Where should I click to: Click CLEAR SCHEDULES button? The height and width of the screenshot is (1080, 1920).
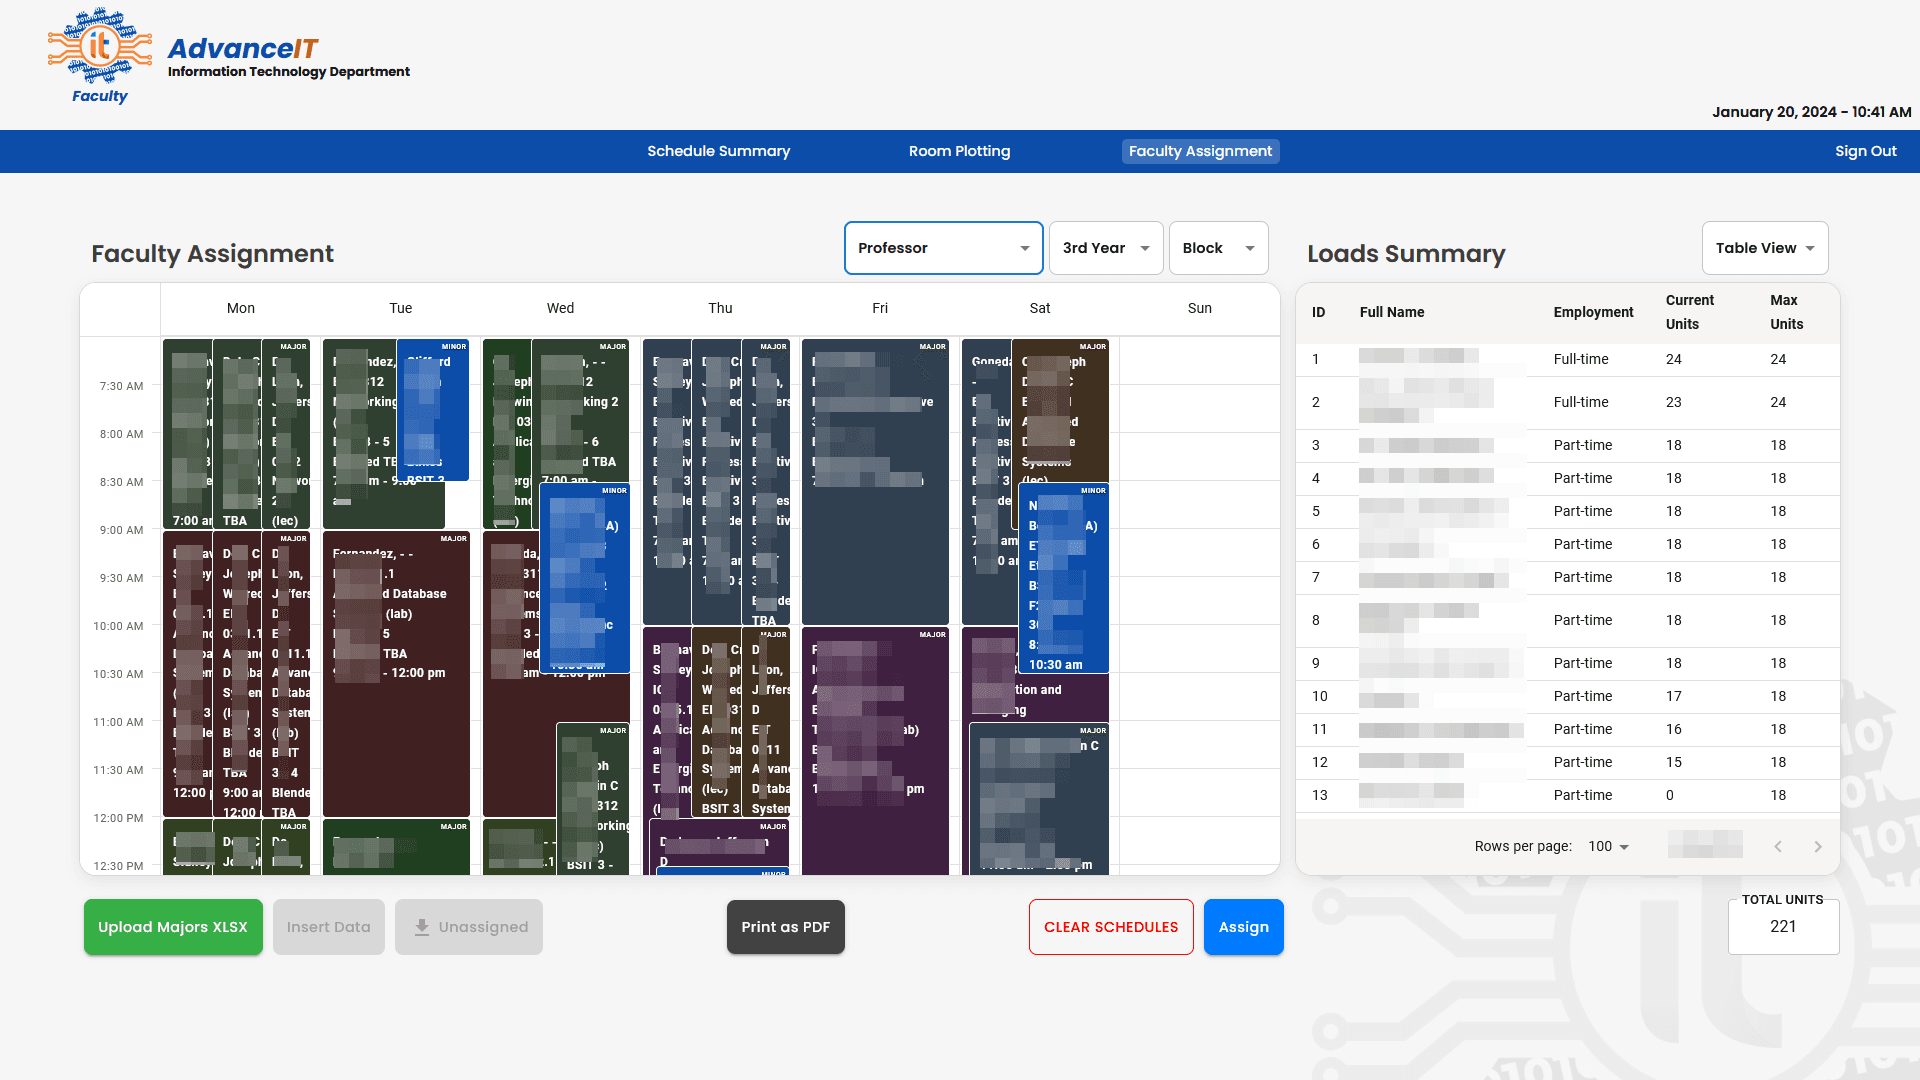[1110, 927]
